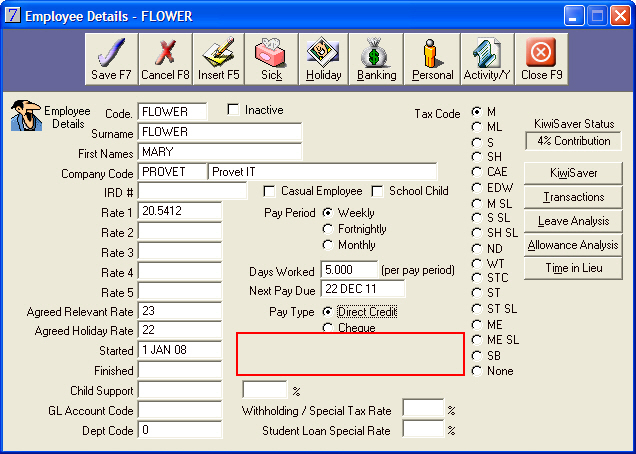This screenshot has width=636, height=454.
Task: Select Monthly pay period
Action: 327,245
